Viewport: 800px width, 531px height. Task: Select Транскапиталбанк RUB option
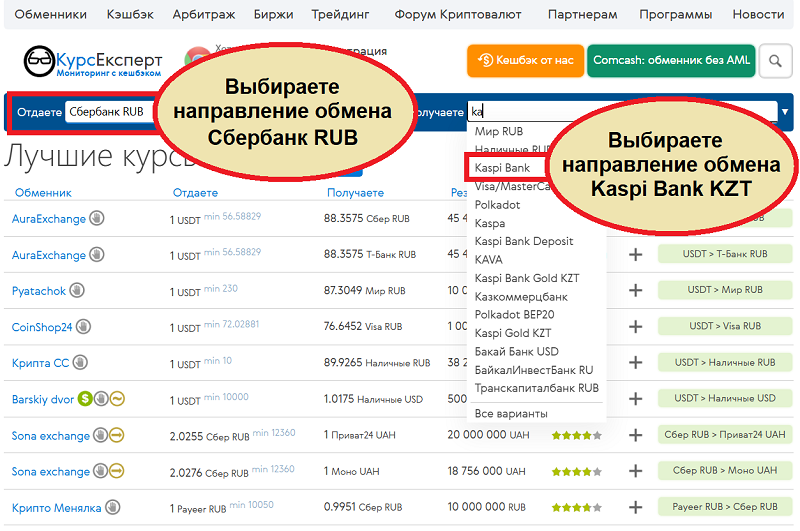tap(536, 388)
